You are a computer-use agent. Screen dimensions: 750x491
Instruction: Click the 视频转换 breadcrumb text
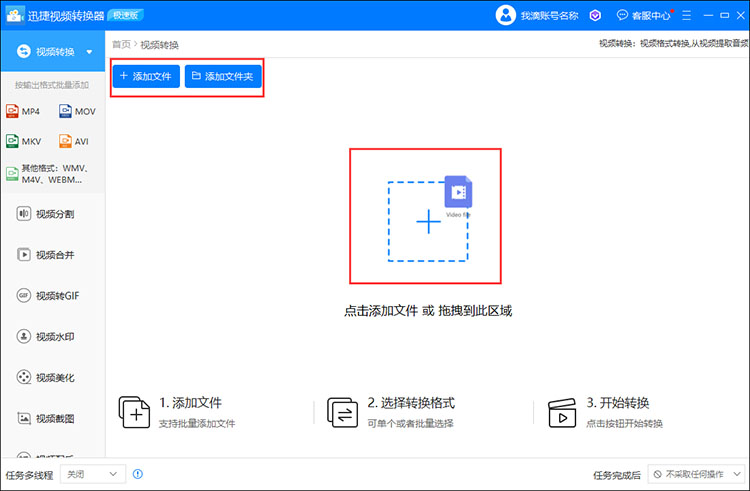[x=159, y=45]
